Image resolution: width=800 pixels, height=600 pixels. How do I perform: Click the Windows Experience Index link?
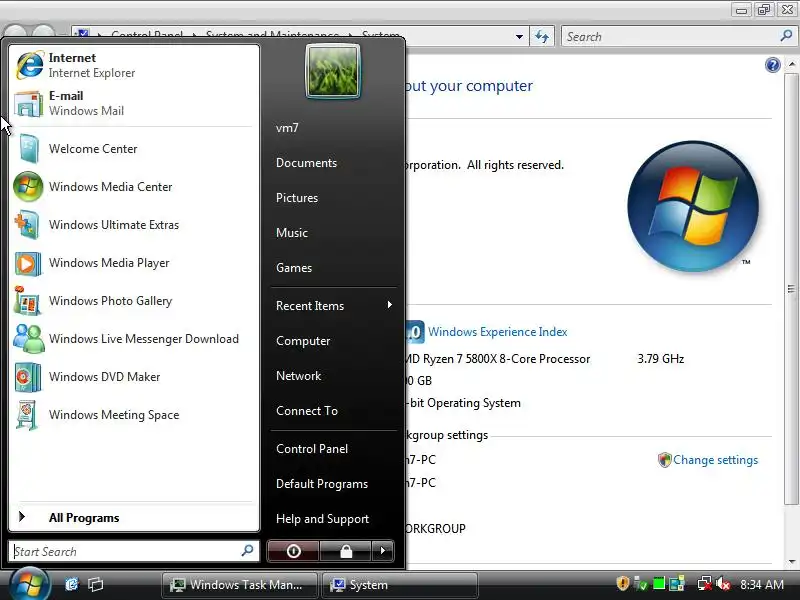pyautogui.click(x=497, y=332)
